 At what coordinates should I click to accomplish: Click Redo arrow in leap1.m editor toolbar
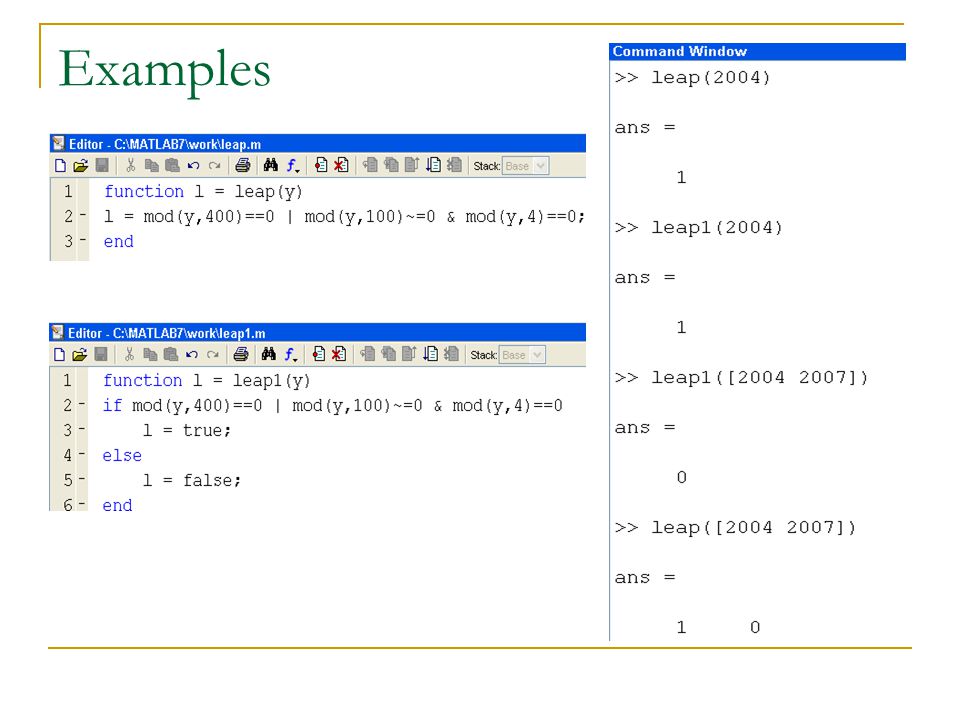[212, 354]
